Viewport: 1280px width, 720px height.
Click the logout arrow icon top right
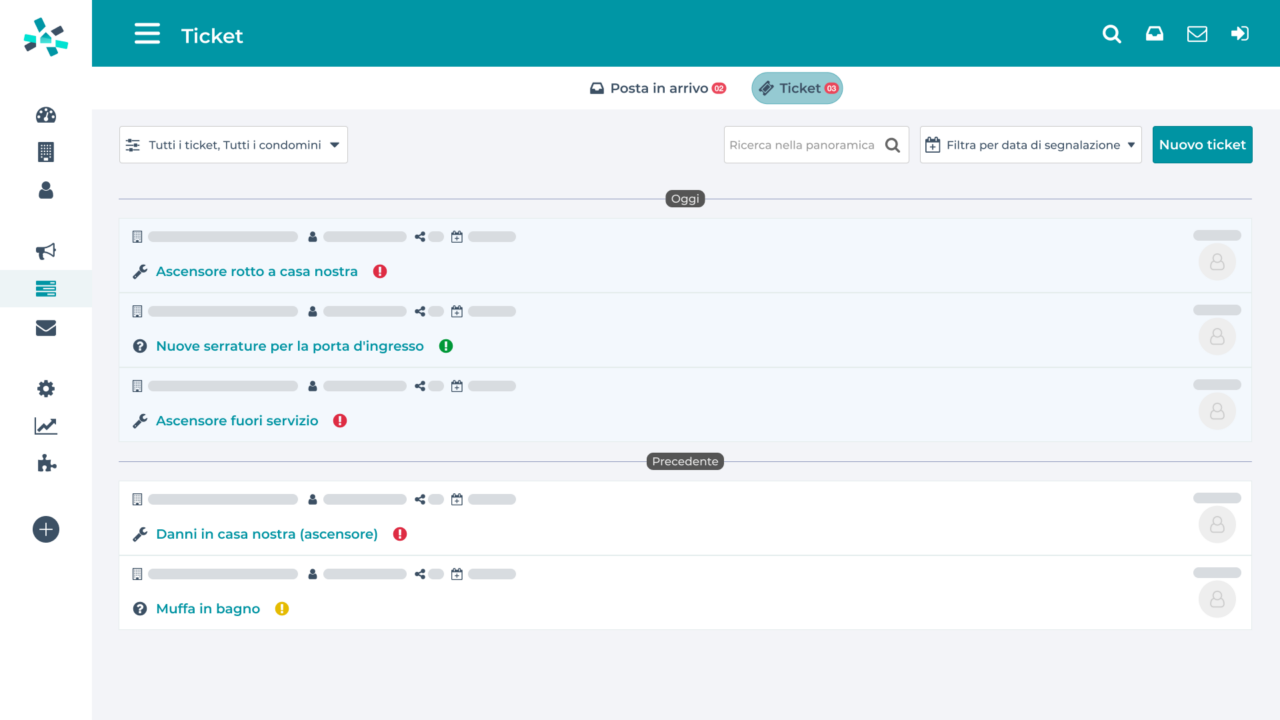click(x=1240, y=33)
